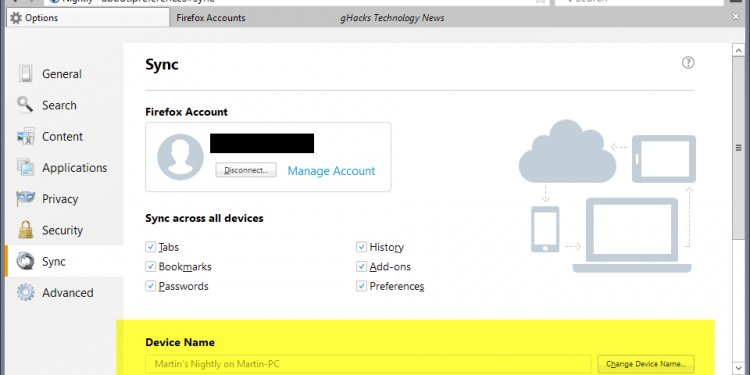The image size is (750, 375).
Task: Click the account avatar picture
Action: pyautogui.click(x=180, y=157)
